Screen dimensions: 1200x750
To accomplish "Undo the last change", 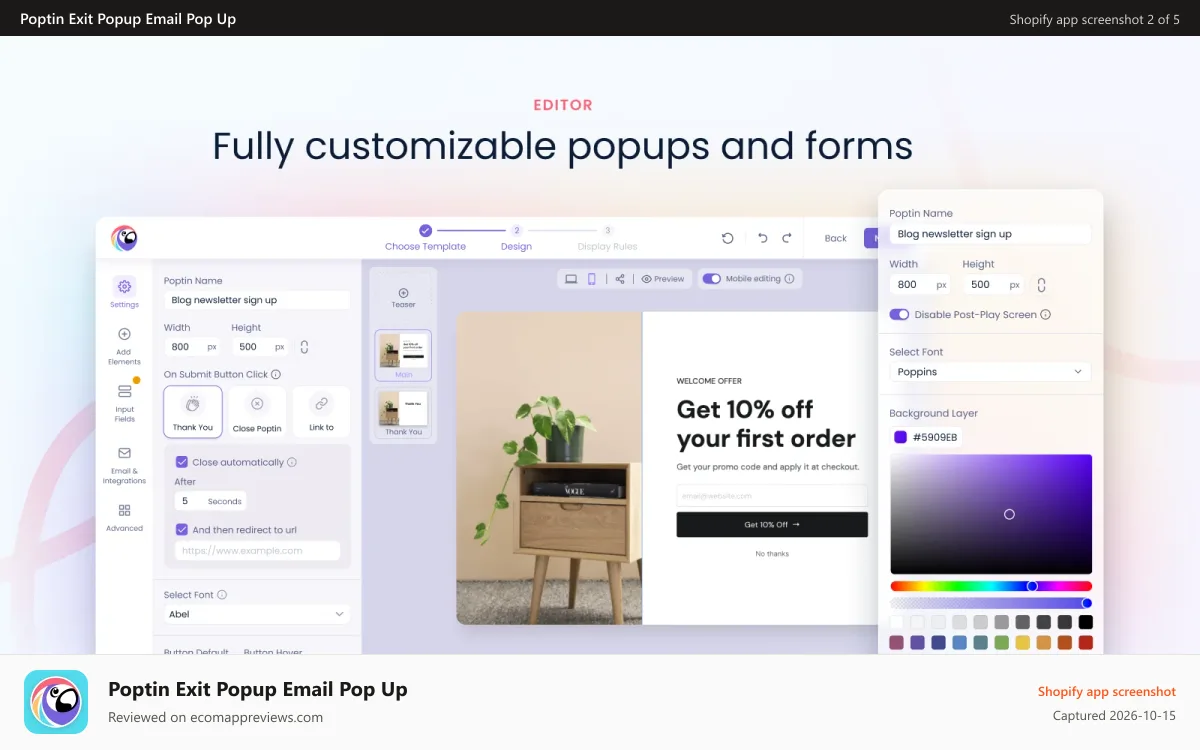I will [x=762, y=238].
